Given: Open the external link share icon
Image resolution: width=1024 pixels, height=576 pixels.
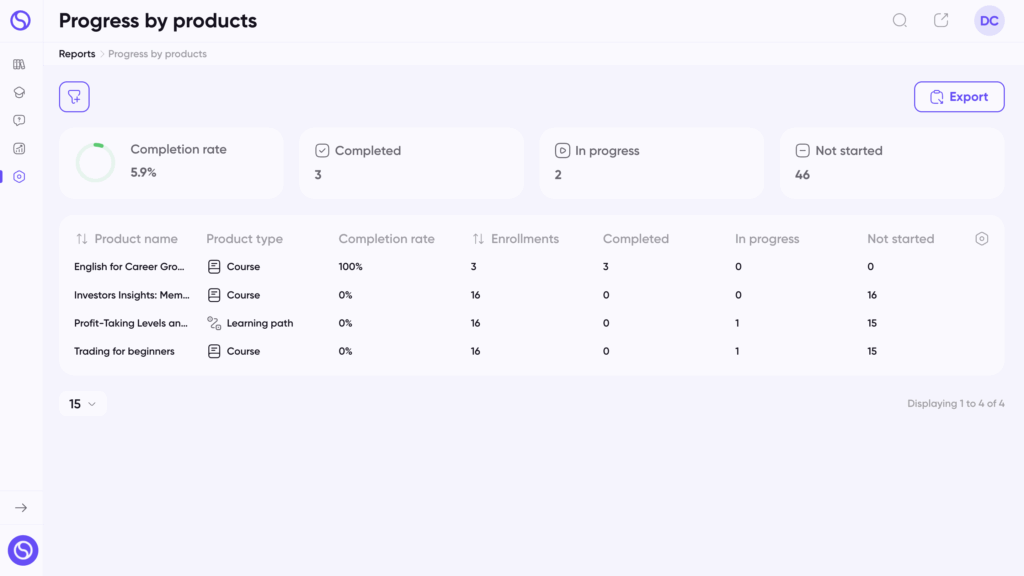Looking at the screenshot, I should click(941, 20).
